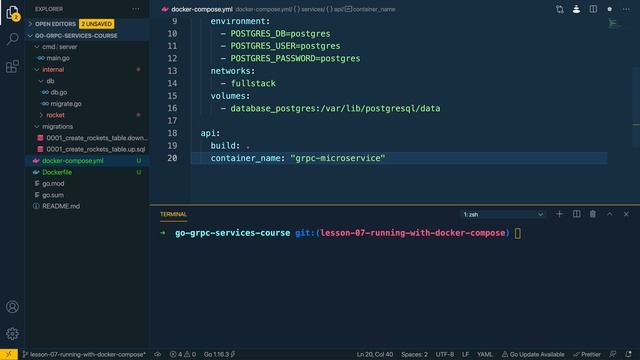Select the TERMINAL panel tab
The width and height of the screenshot is (640, 360).
173,214
